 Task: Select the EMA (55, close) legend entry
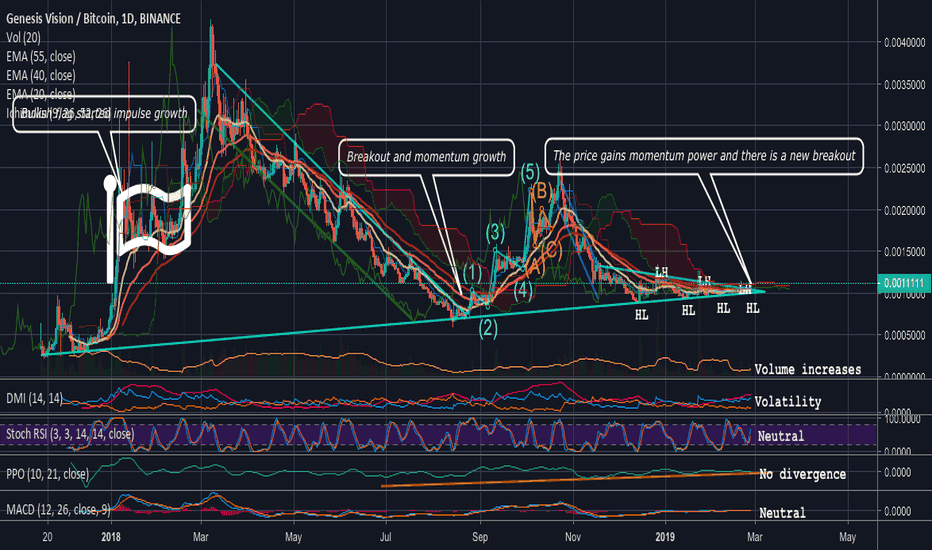click(x=41, y=56)
